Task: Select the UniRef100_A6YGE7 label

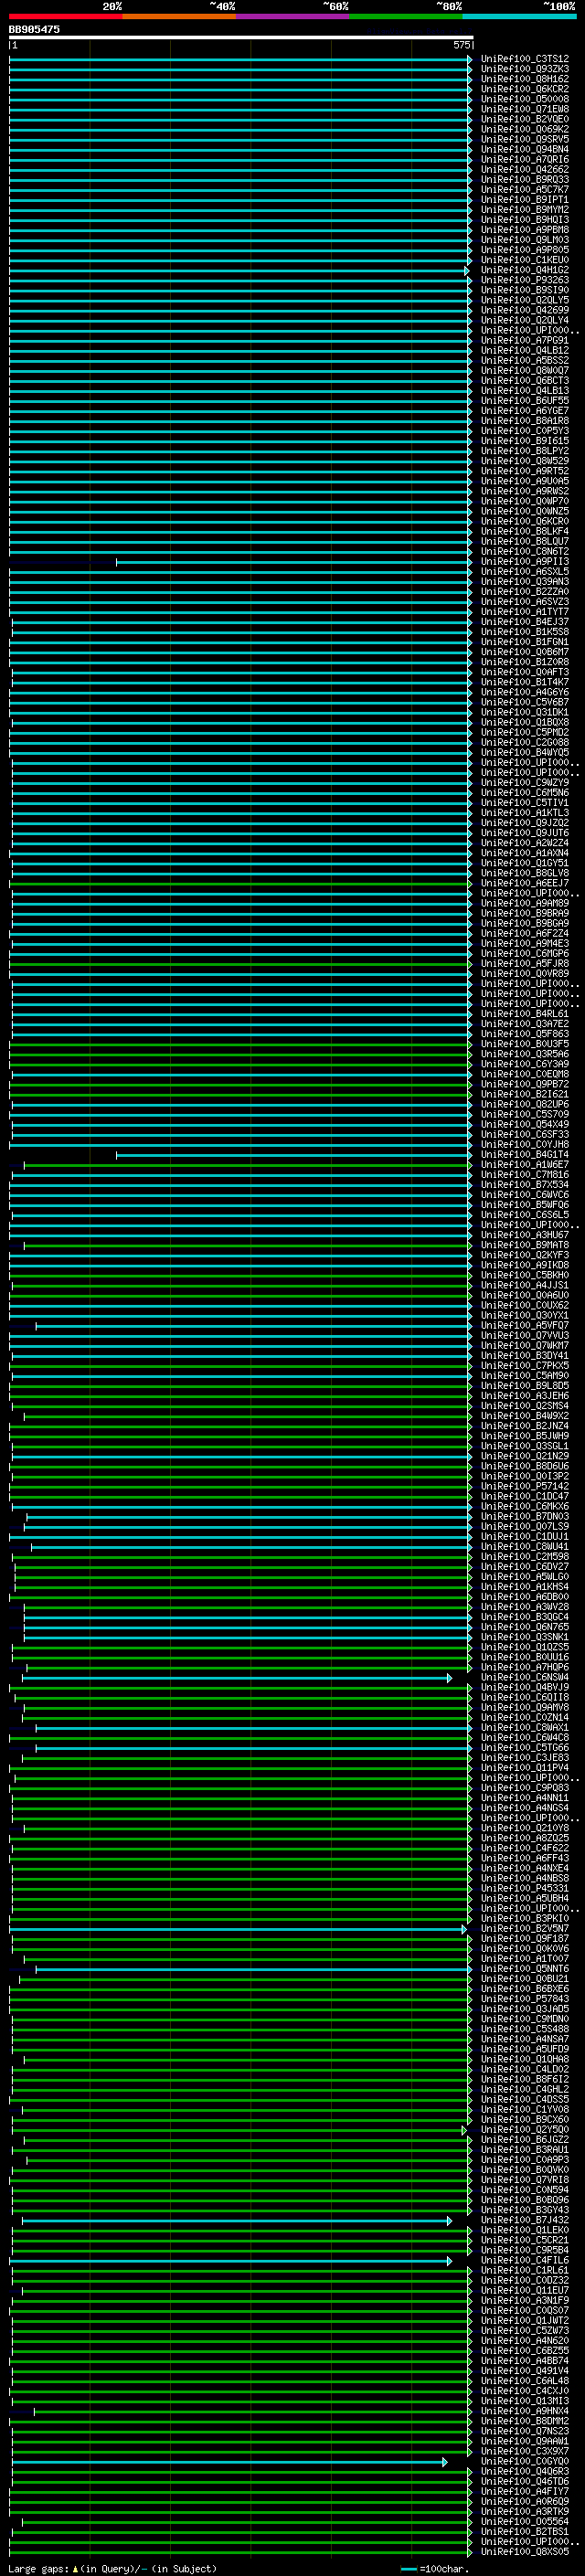Action: point(525,411)
